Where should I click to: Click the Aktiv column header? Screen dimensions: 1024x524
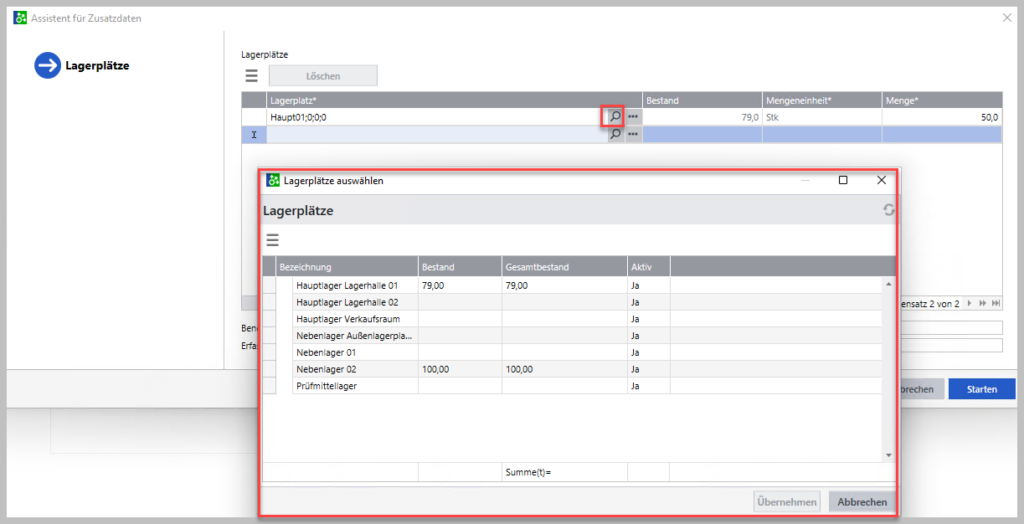[x=648, y=267]
